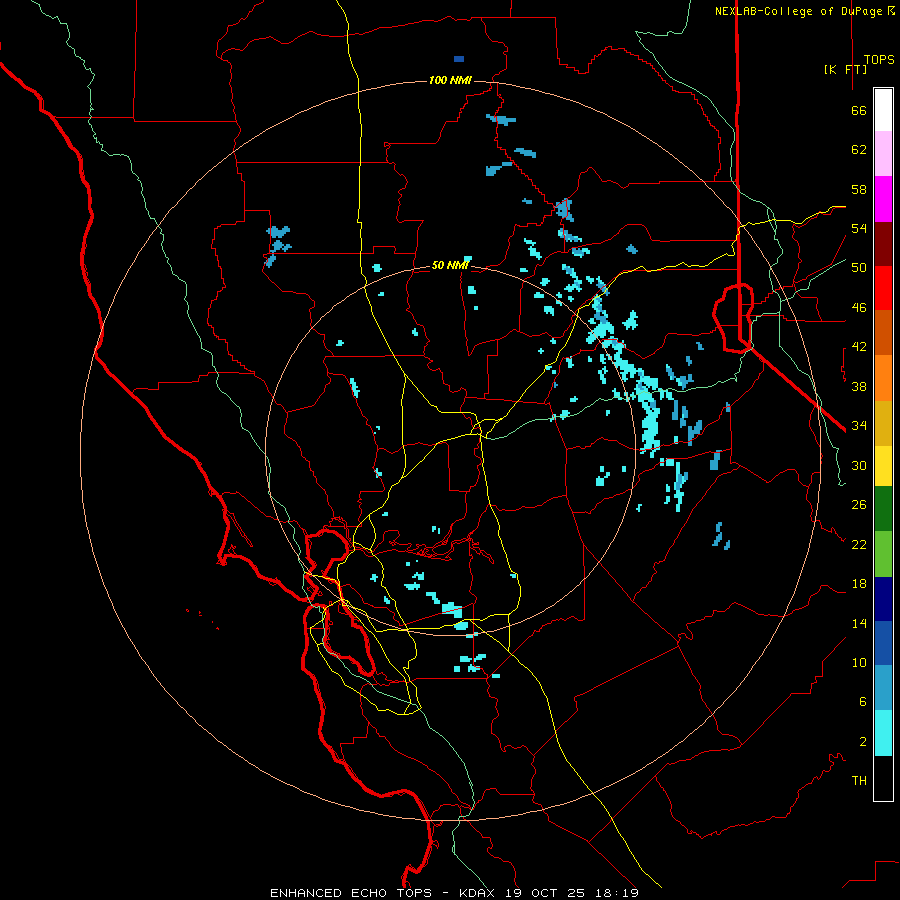The width and height of the screenshot is (900, 900).
Task: Click the navy 22 K FT swatch
Action: tap(883, 599)
